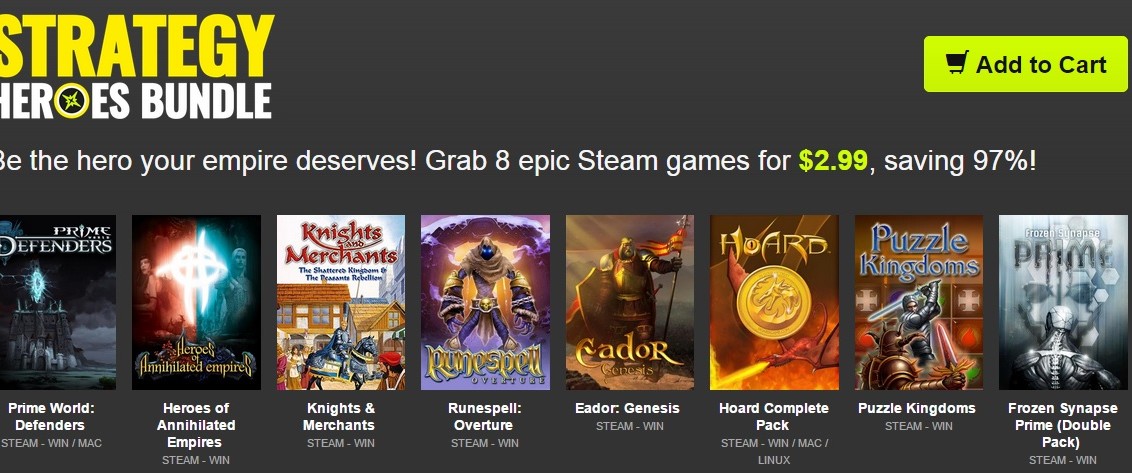1132x473 pixels.
Task: Click the Heroes of Annihilated Empires title
Action: click(196, 425)
